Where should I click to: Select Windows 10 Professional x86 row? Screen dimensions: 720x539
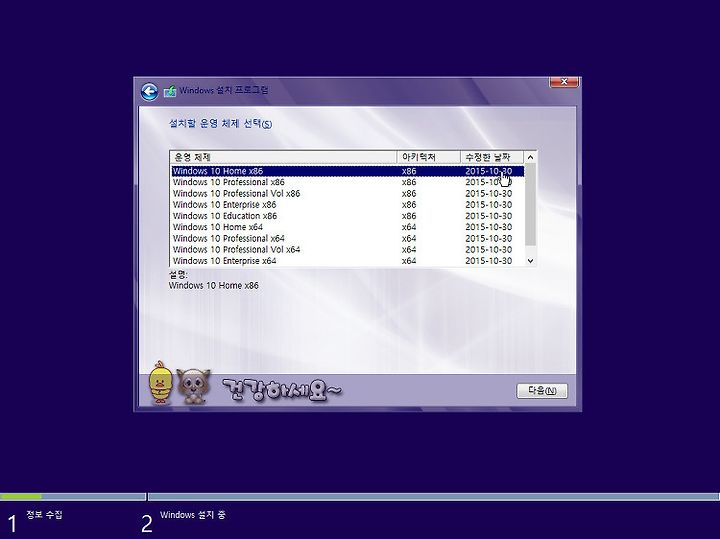348,182
